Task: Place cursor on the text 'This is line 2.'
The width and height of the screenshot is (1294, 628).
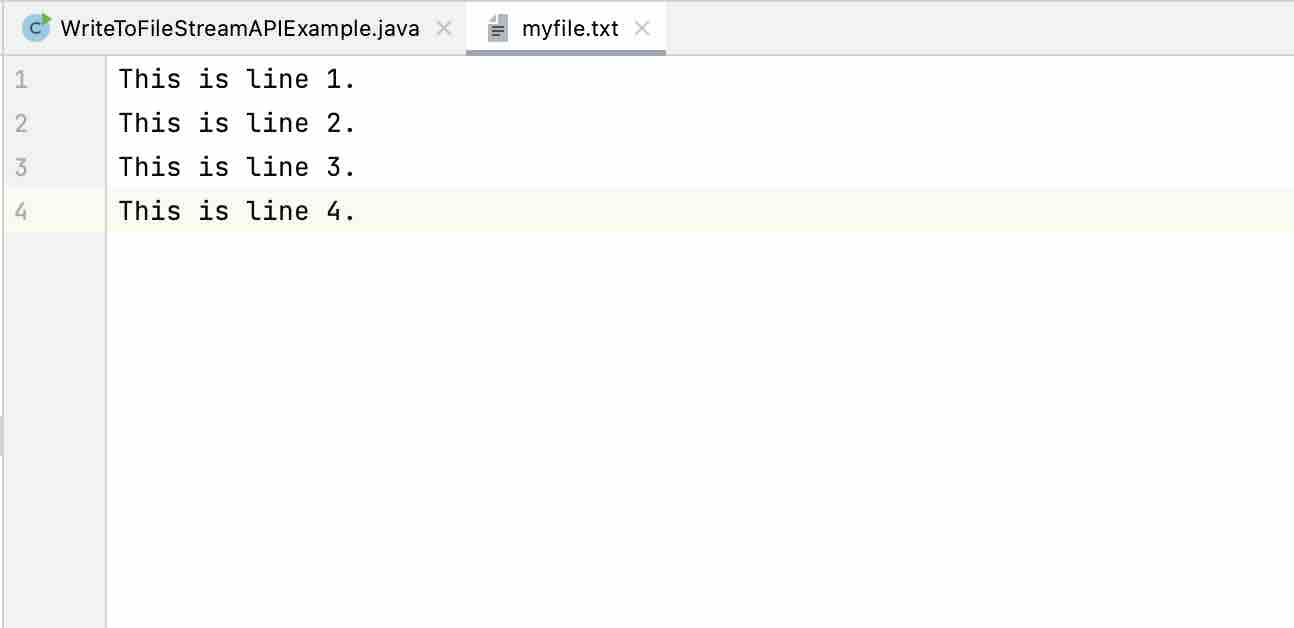Action: click(236, 123)
